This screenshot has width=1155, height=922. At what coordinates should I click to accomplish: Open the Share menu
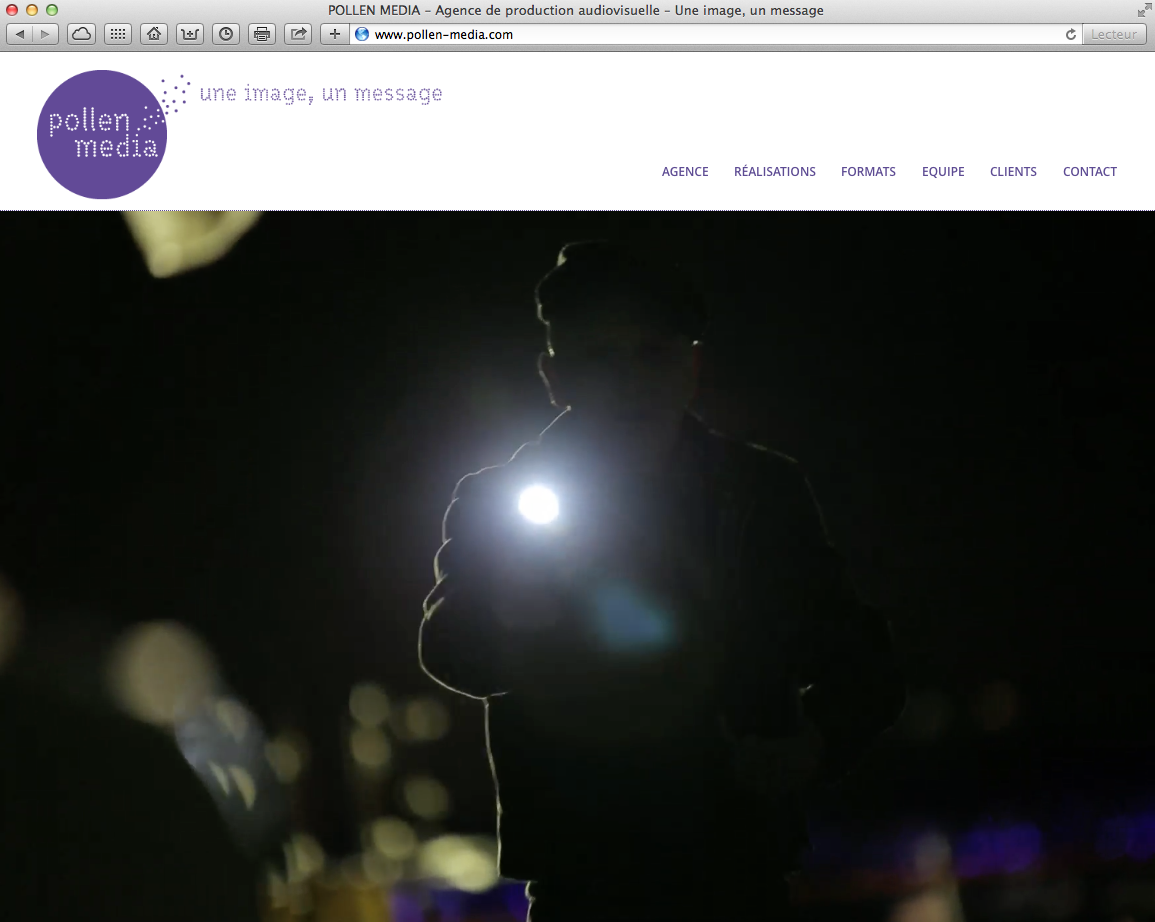click(x=298, y=34)
